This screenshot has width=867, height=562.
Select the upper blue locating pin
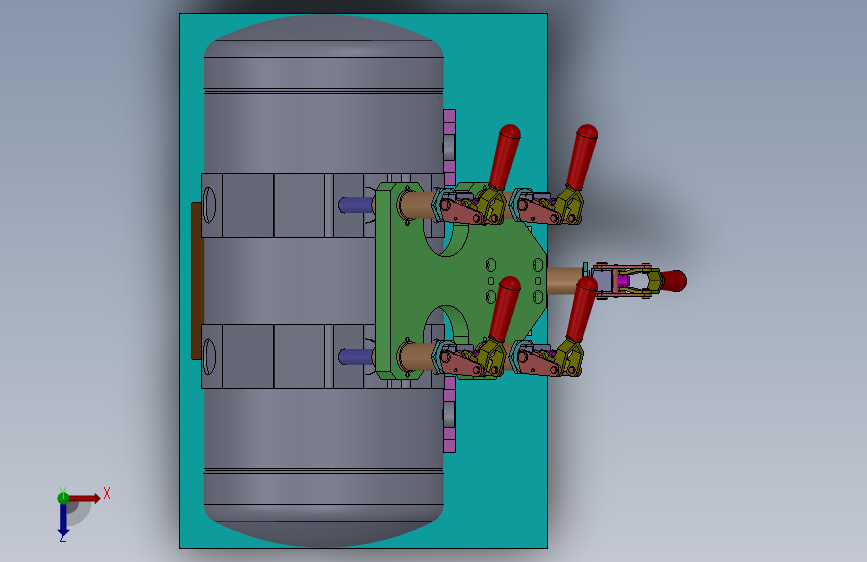355,205
